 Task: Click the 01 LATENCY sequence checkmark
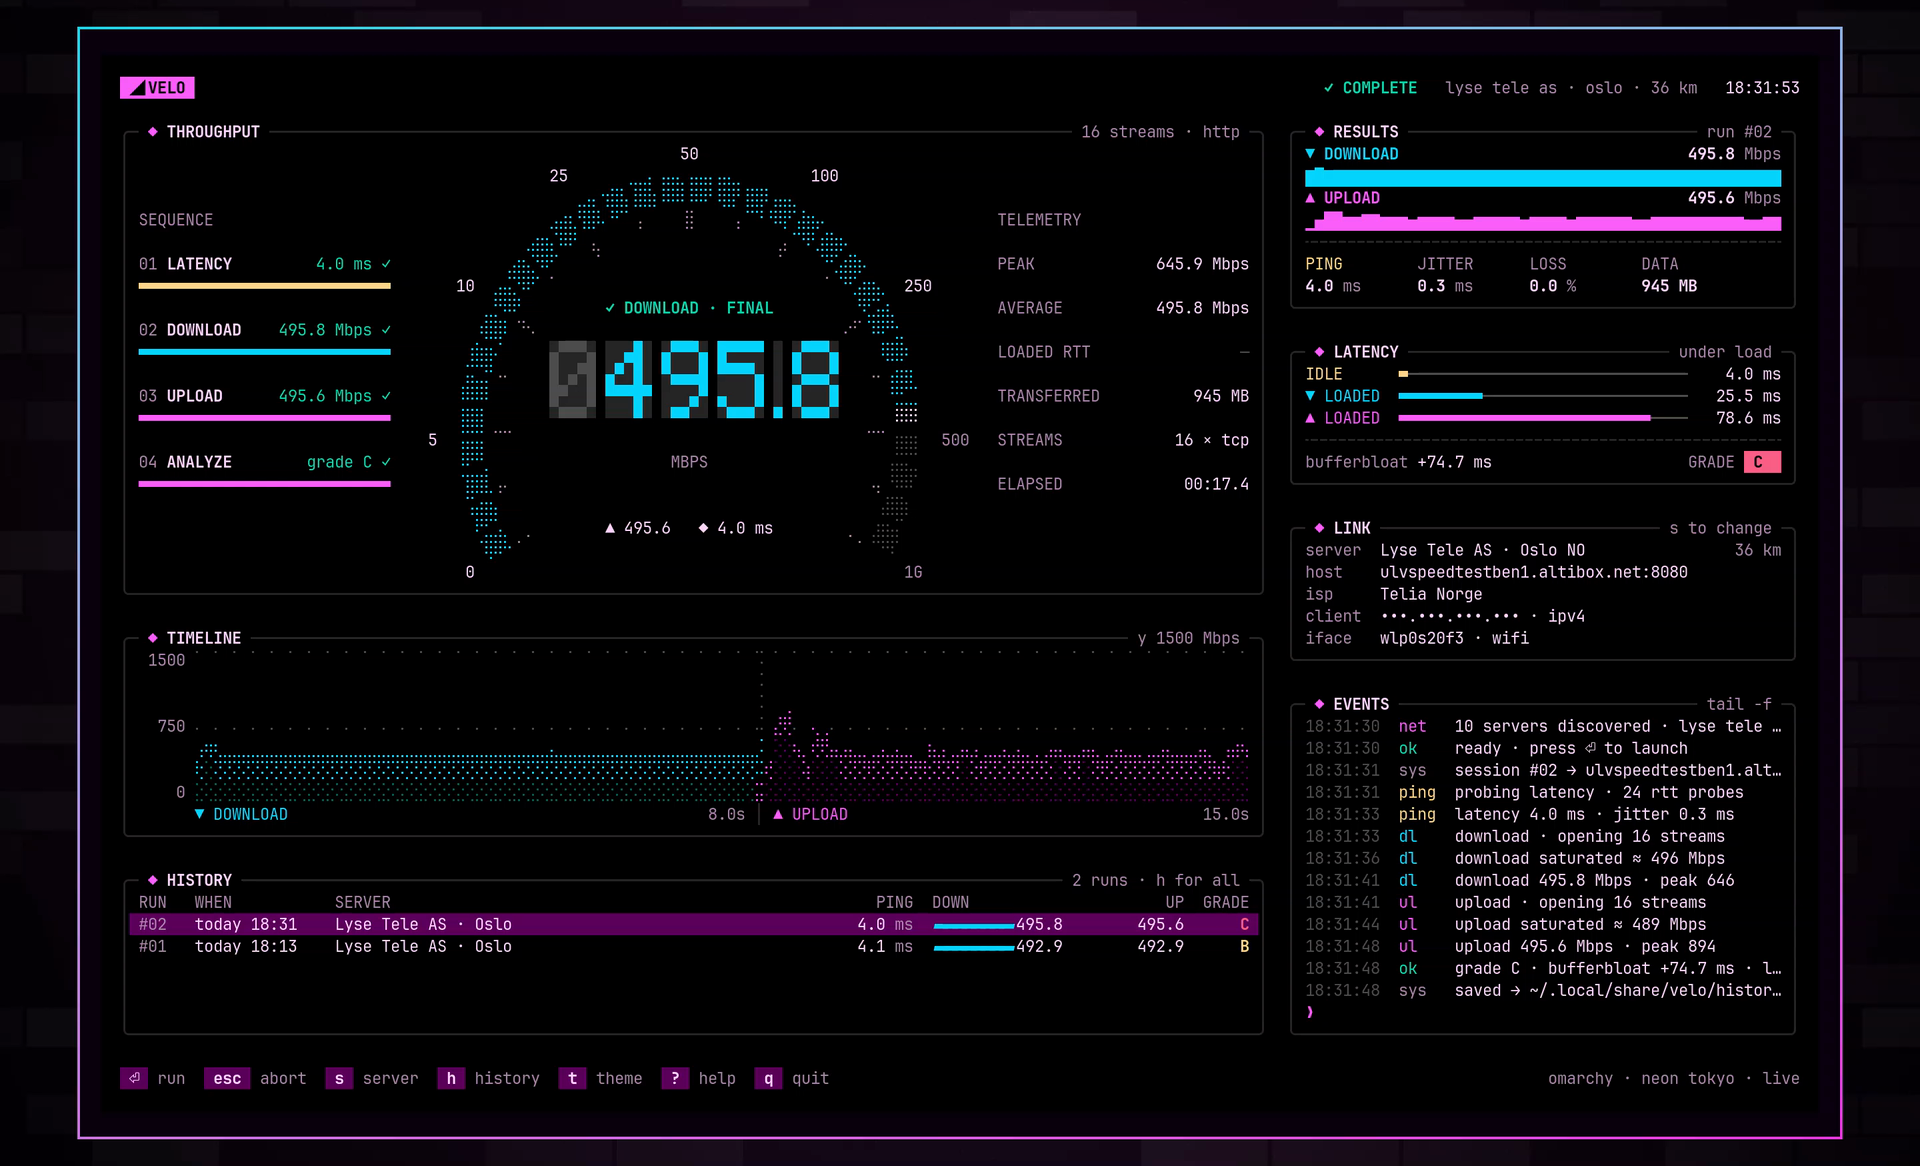tap(386, 264)
